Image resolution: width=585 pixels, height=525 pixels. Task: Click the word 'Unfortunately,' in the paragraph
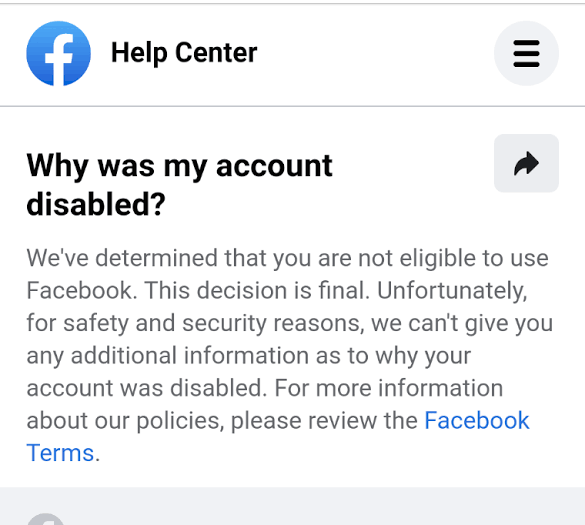coord(452,291)
